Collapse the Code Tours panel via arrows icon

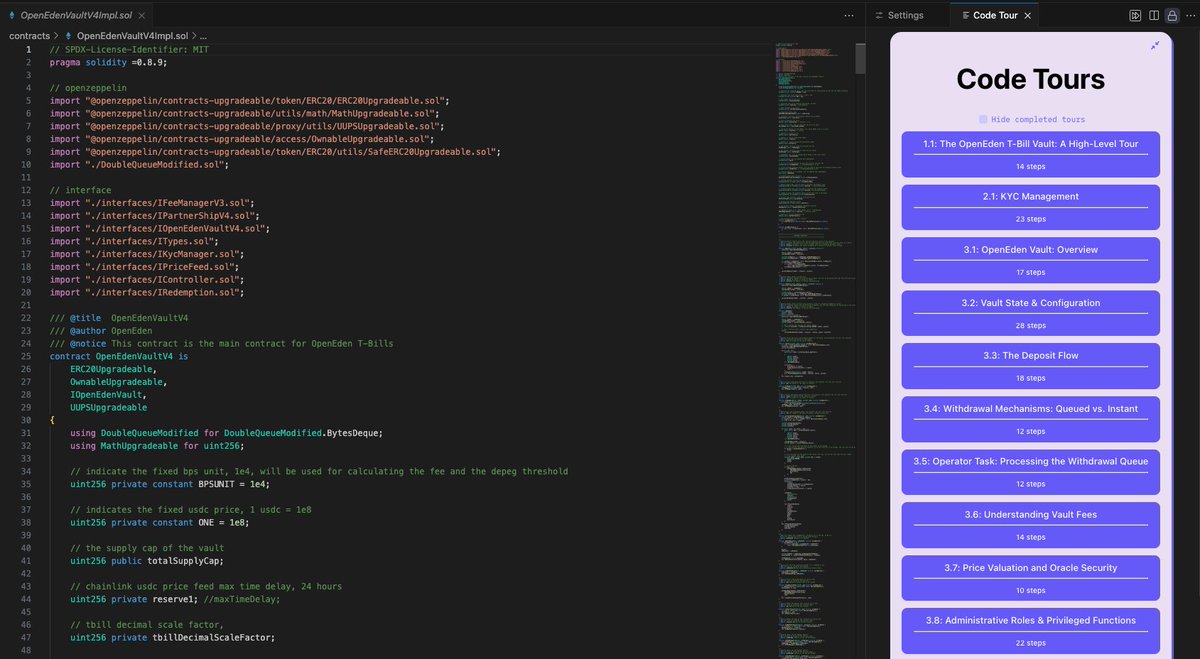point(1155,45)
